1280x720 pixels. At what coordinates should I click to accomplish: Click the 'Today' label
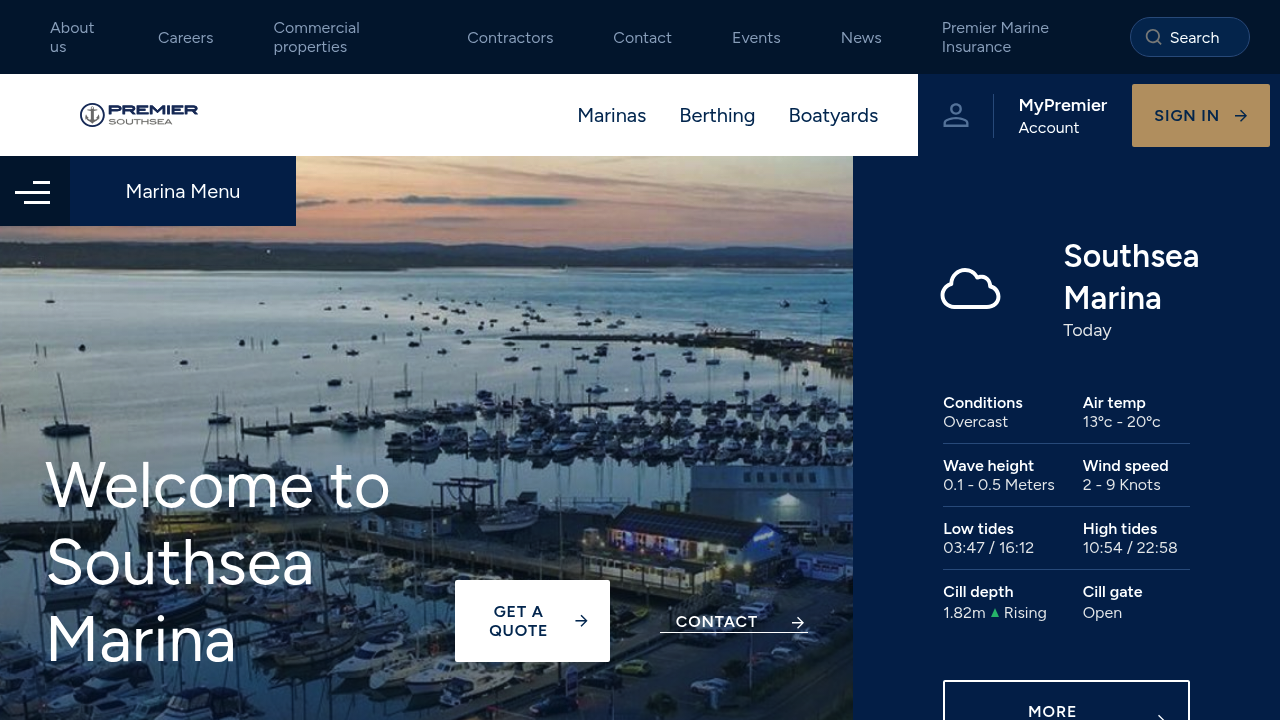(x=1087, y=330)
